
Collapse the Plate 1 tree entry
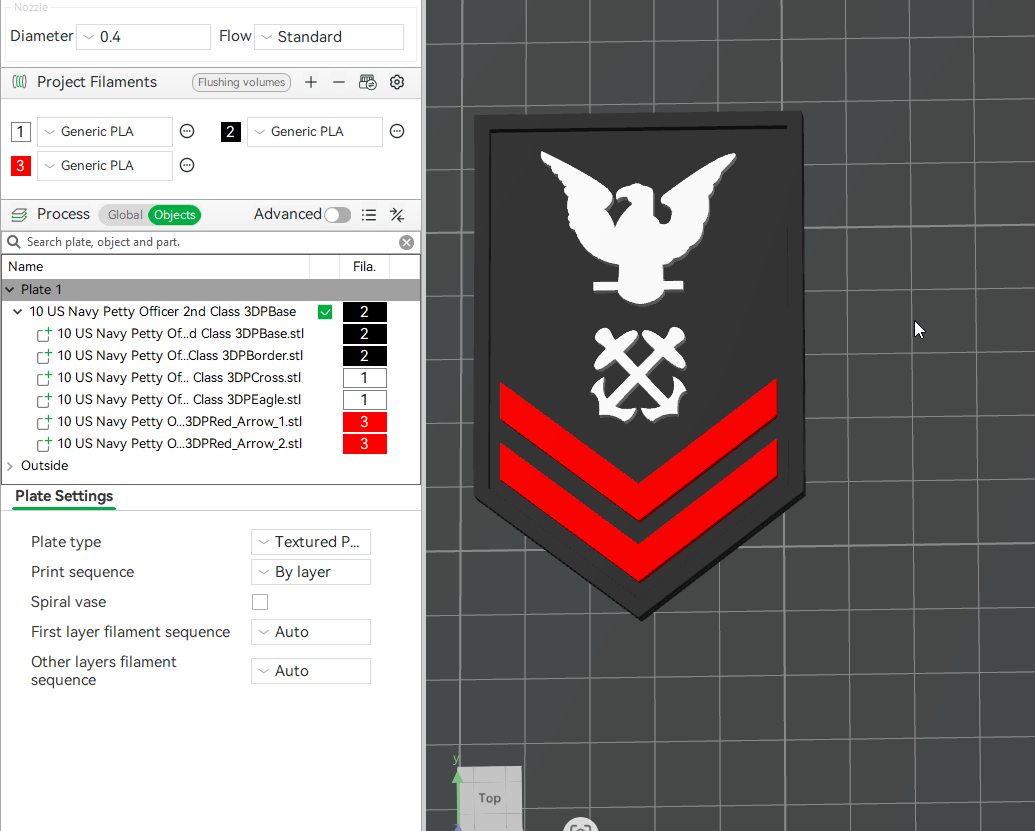click(x=10, y=289)
